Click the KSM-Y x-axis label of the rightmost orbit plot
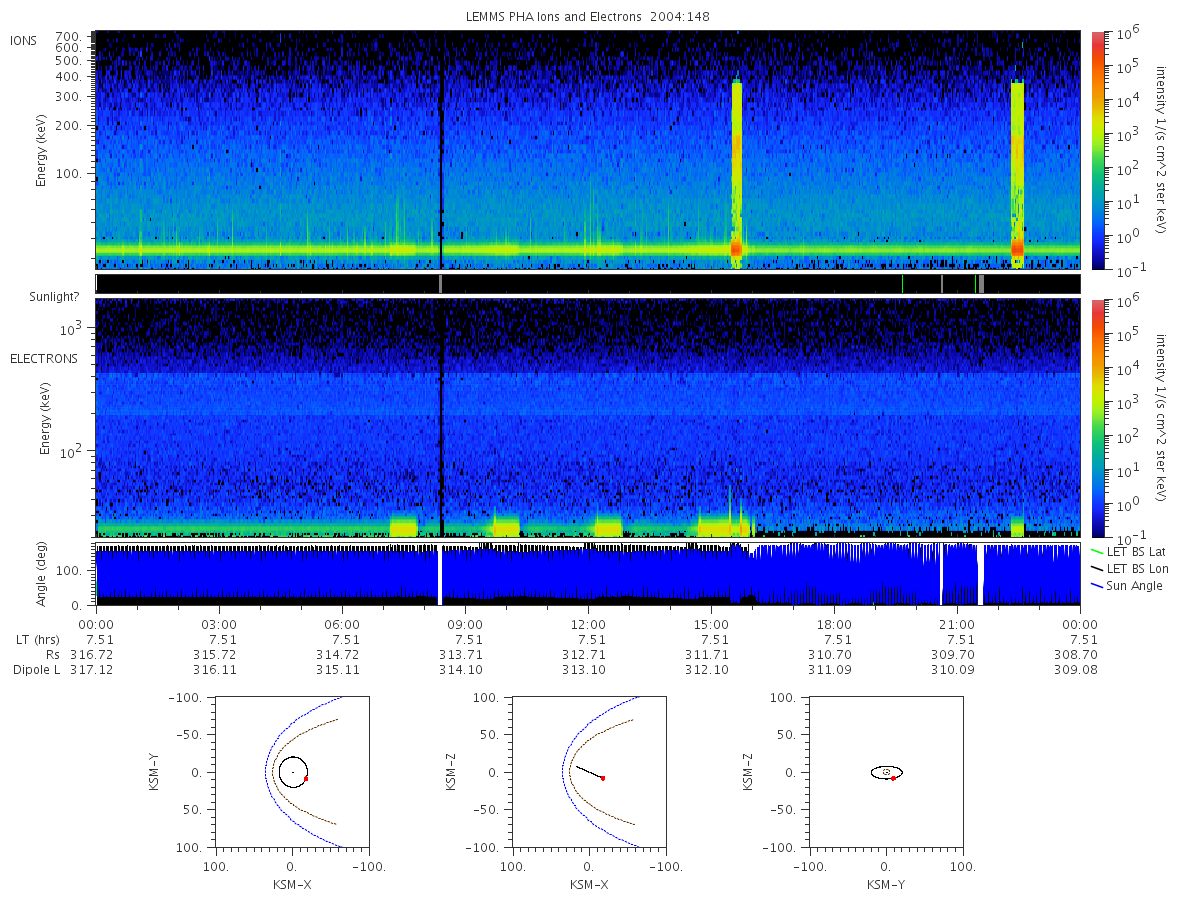The height and width of the screenshot is (900, 1200). coord(886,884)
